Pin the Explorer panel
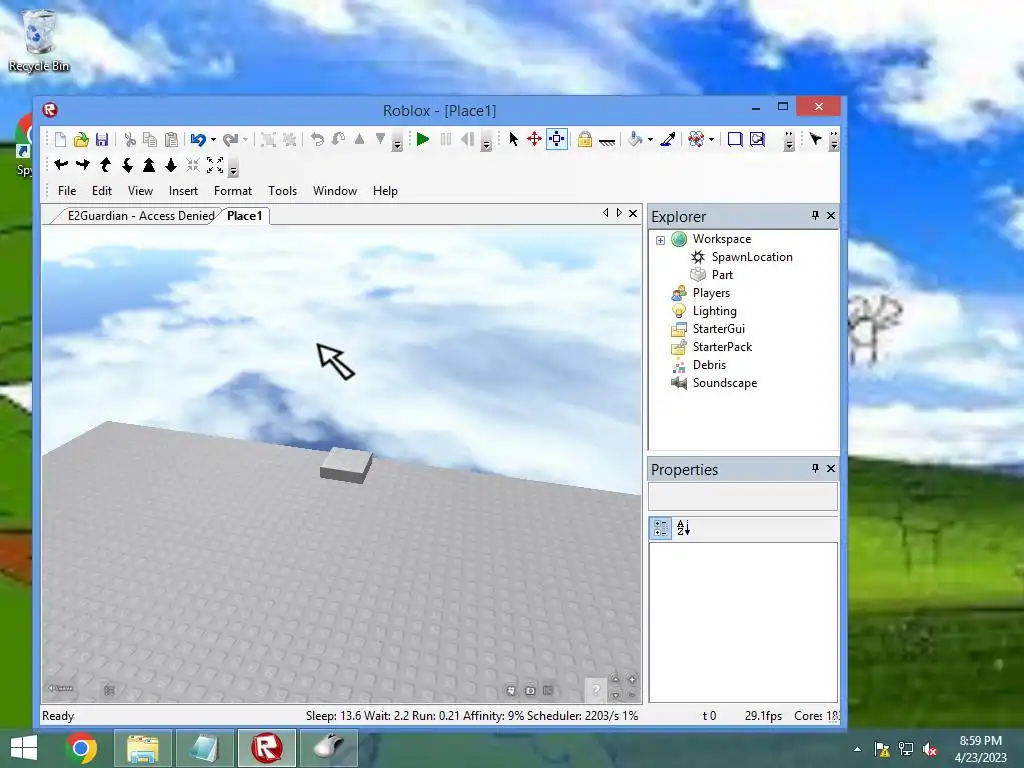The image size is (1024, 768). [815, 216]
